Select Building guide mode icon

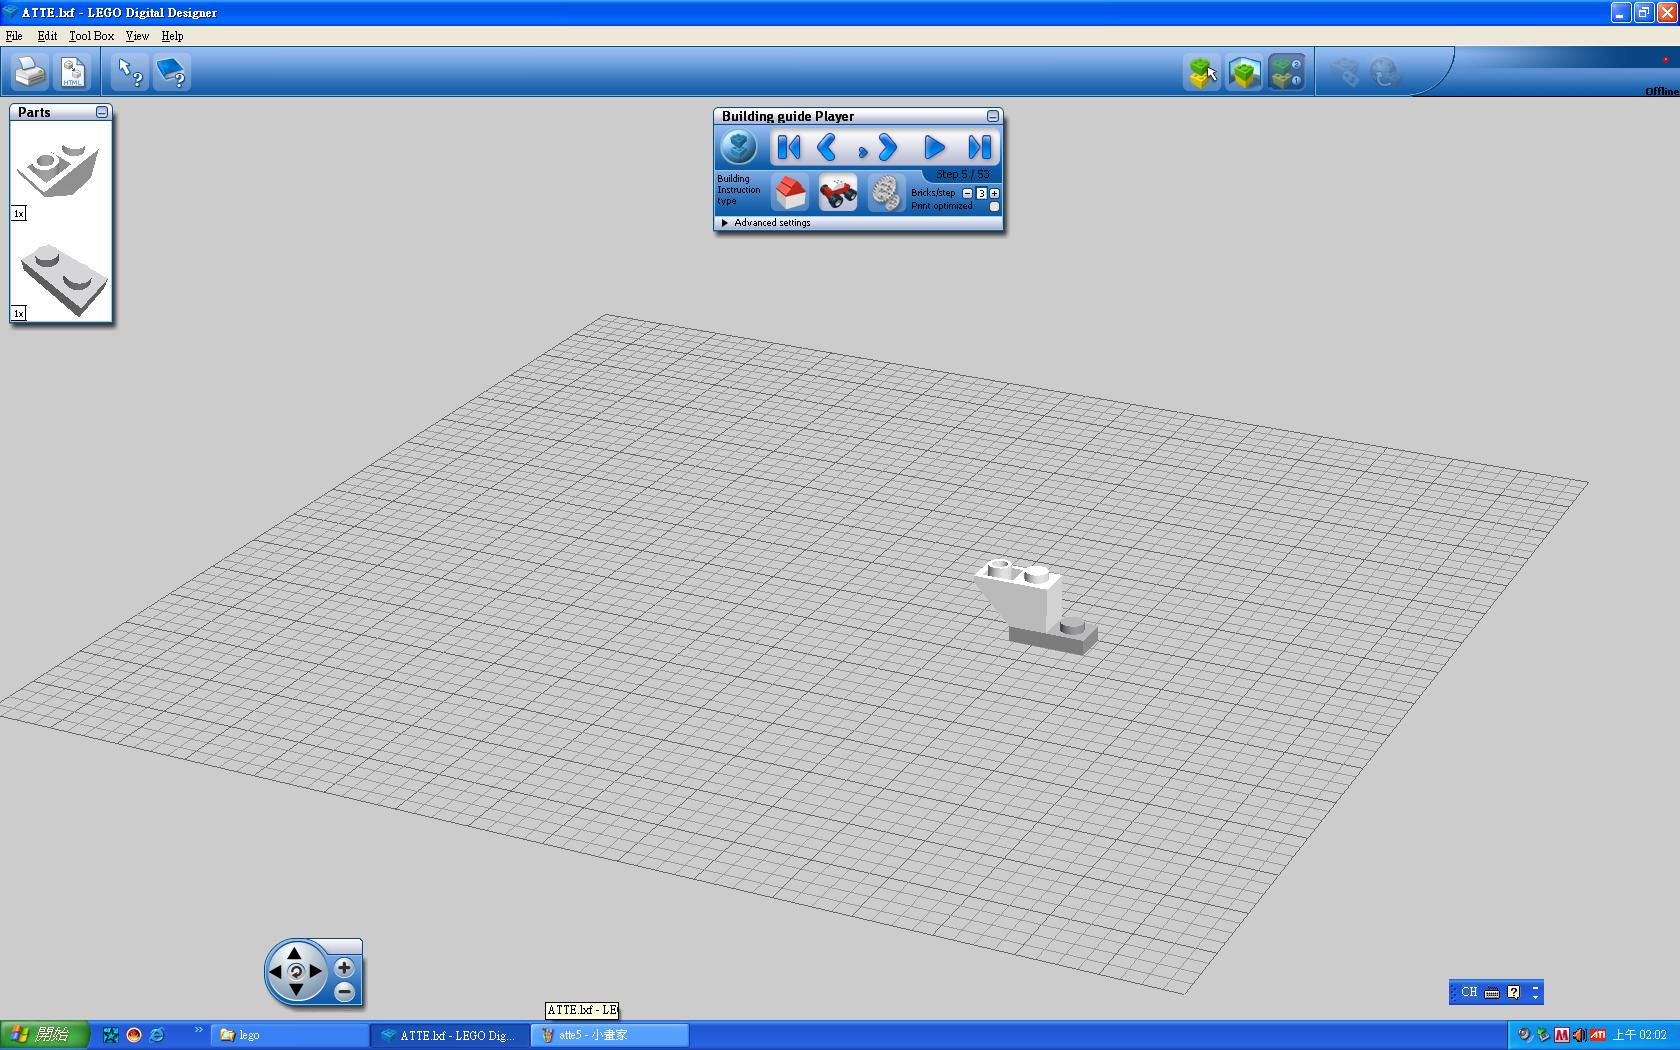point(1286,72)
